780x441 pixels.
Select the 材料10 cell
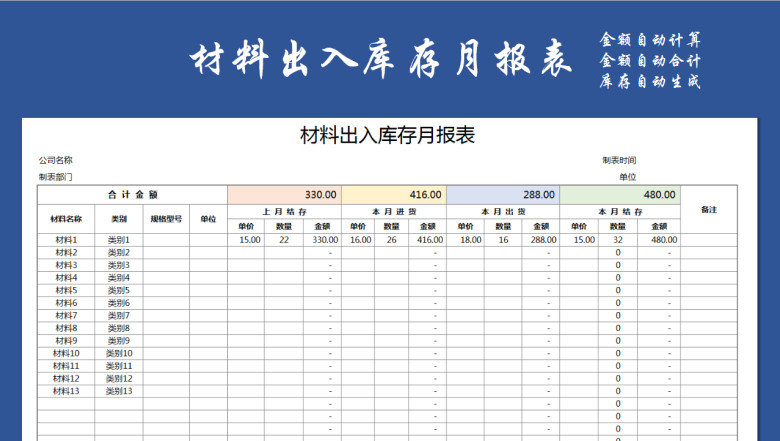click(66, 353)
